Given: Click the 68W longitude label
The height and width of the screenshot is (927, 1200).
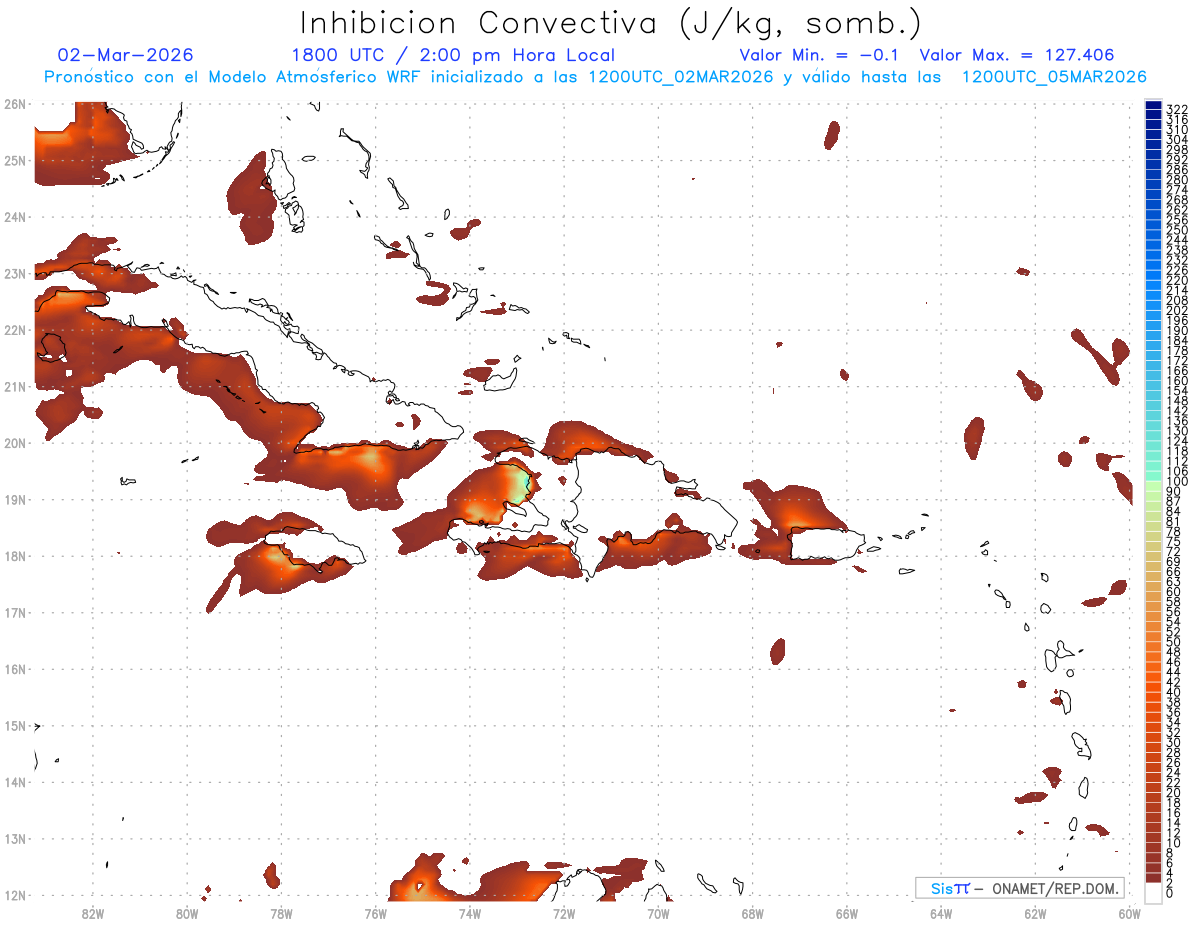Looking at the screenshot, I should [x=752, y=913].
